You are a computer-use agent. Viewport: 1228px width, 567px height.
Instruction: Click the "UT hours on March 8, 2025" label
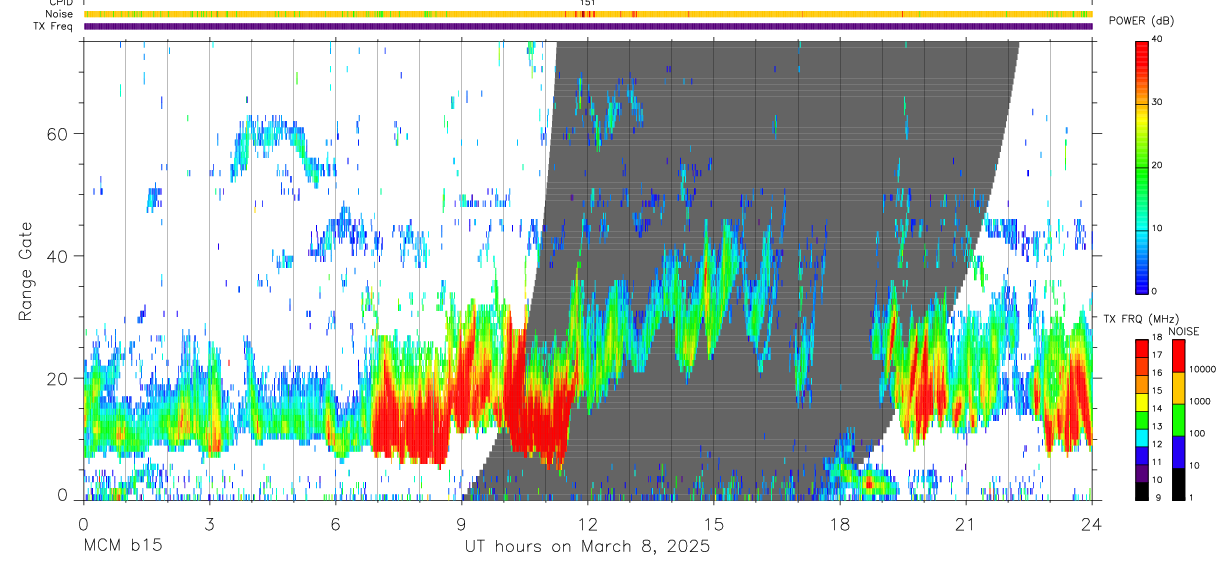(587, 547)
